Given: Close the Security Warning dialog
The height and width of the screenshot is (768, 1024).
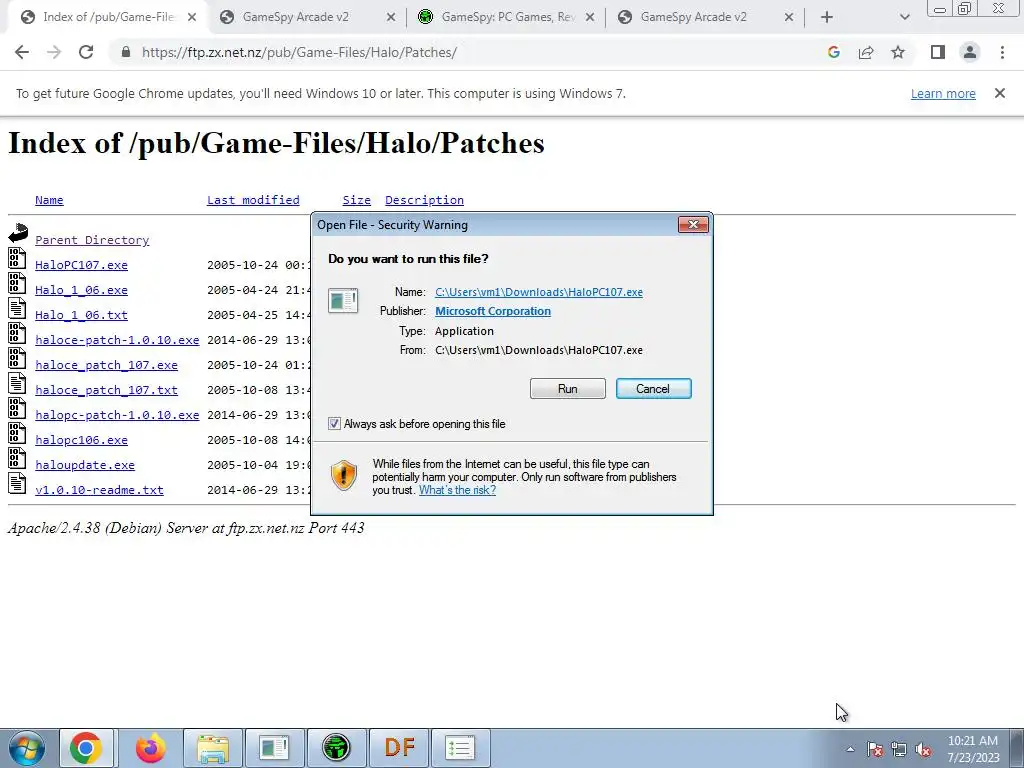Looking at the screenshot, I should pyautogui.click(x=693, y=225).
